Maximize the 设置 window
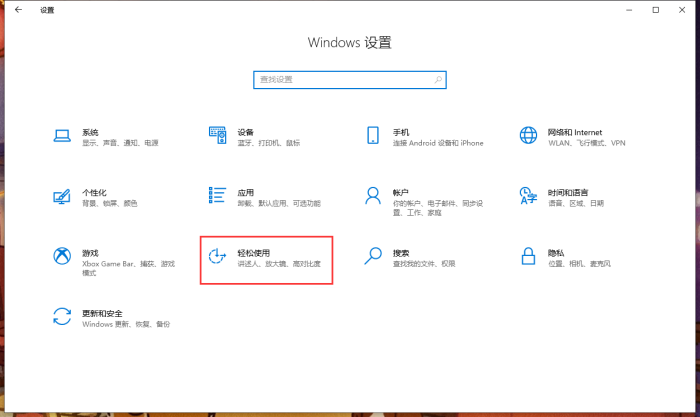700x417 pixels. [655, 10]
